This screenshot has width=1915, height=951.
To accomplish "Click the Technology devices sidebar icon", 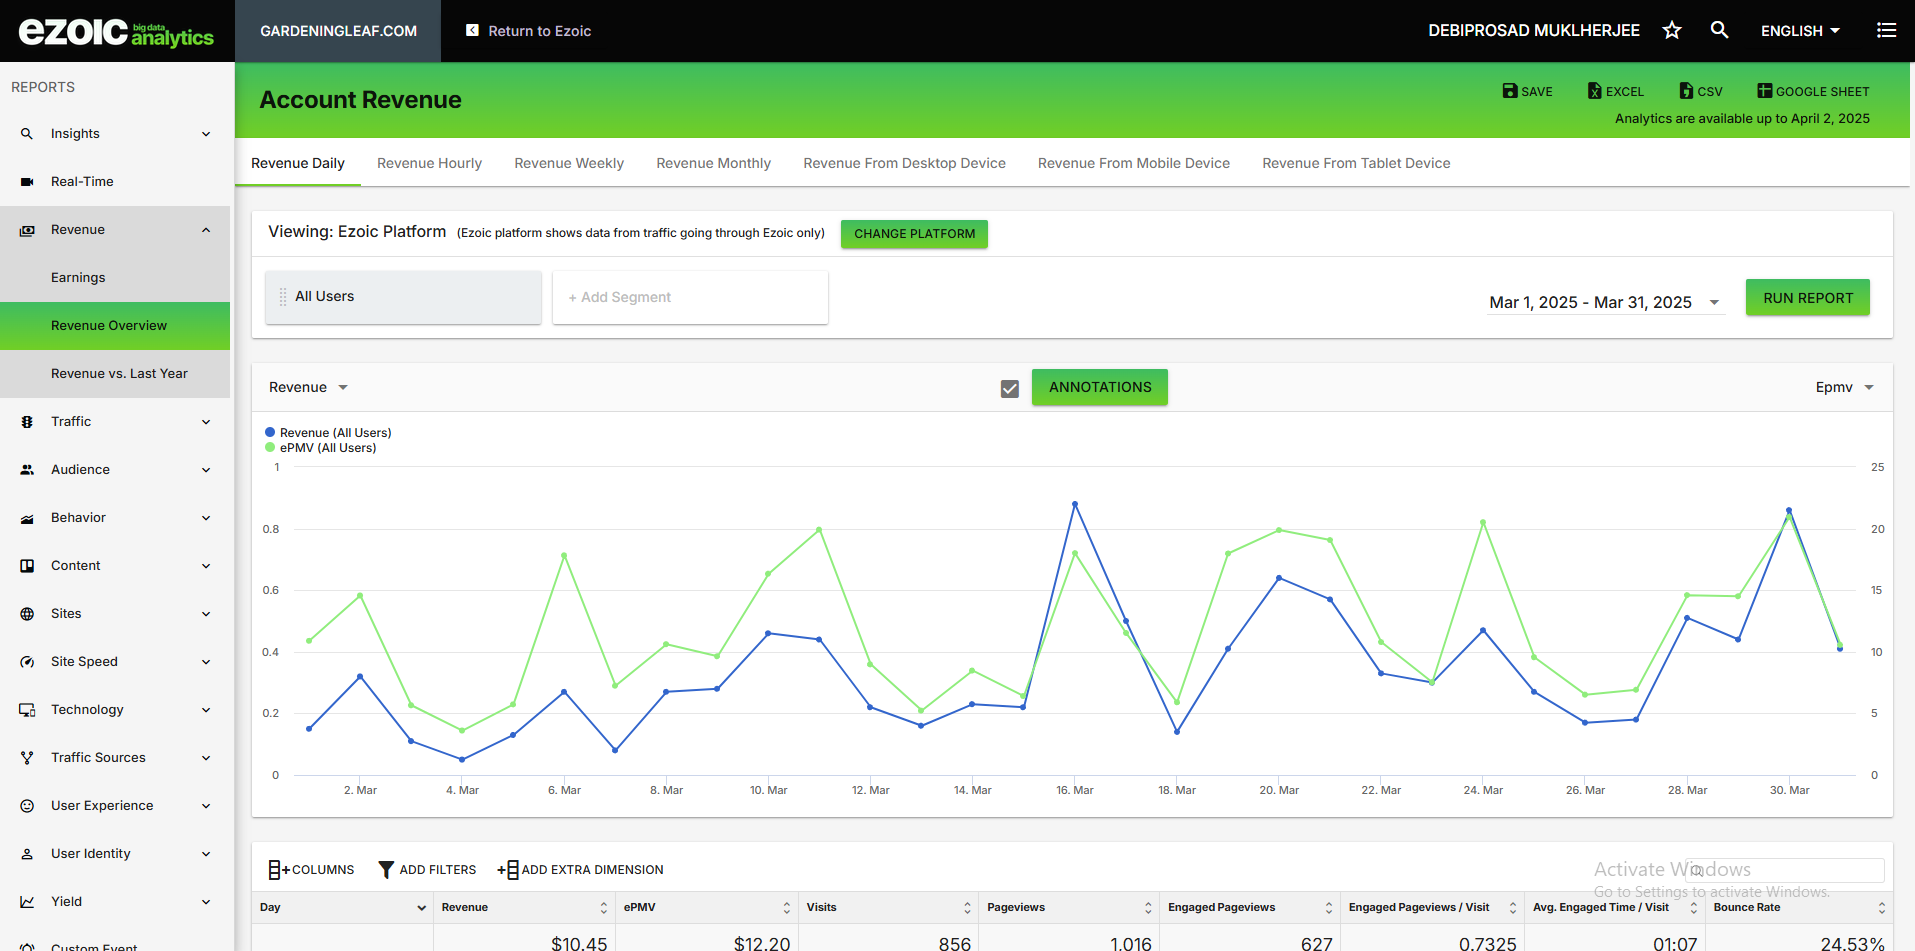I will (27, 710).
